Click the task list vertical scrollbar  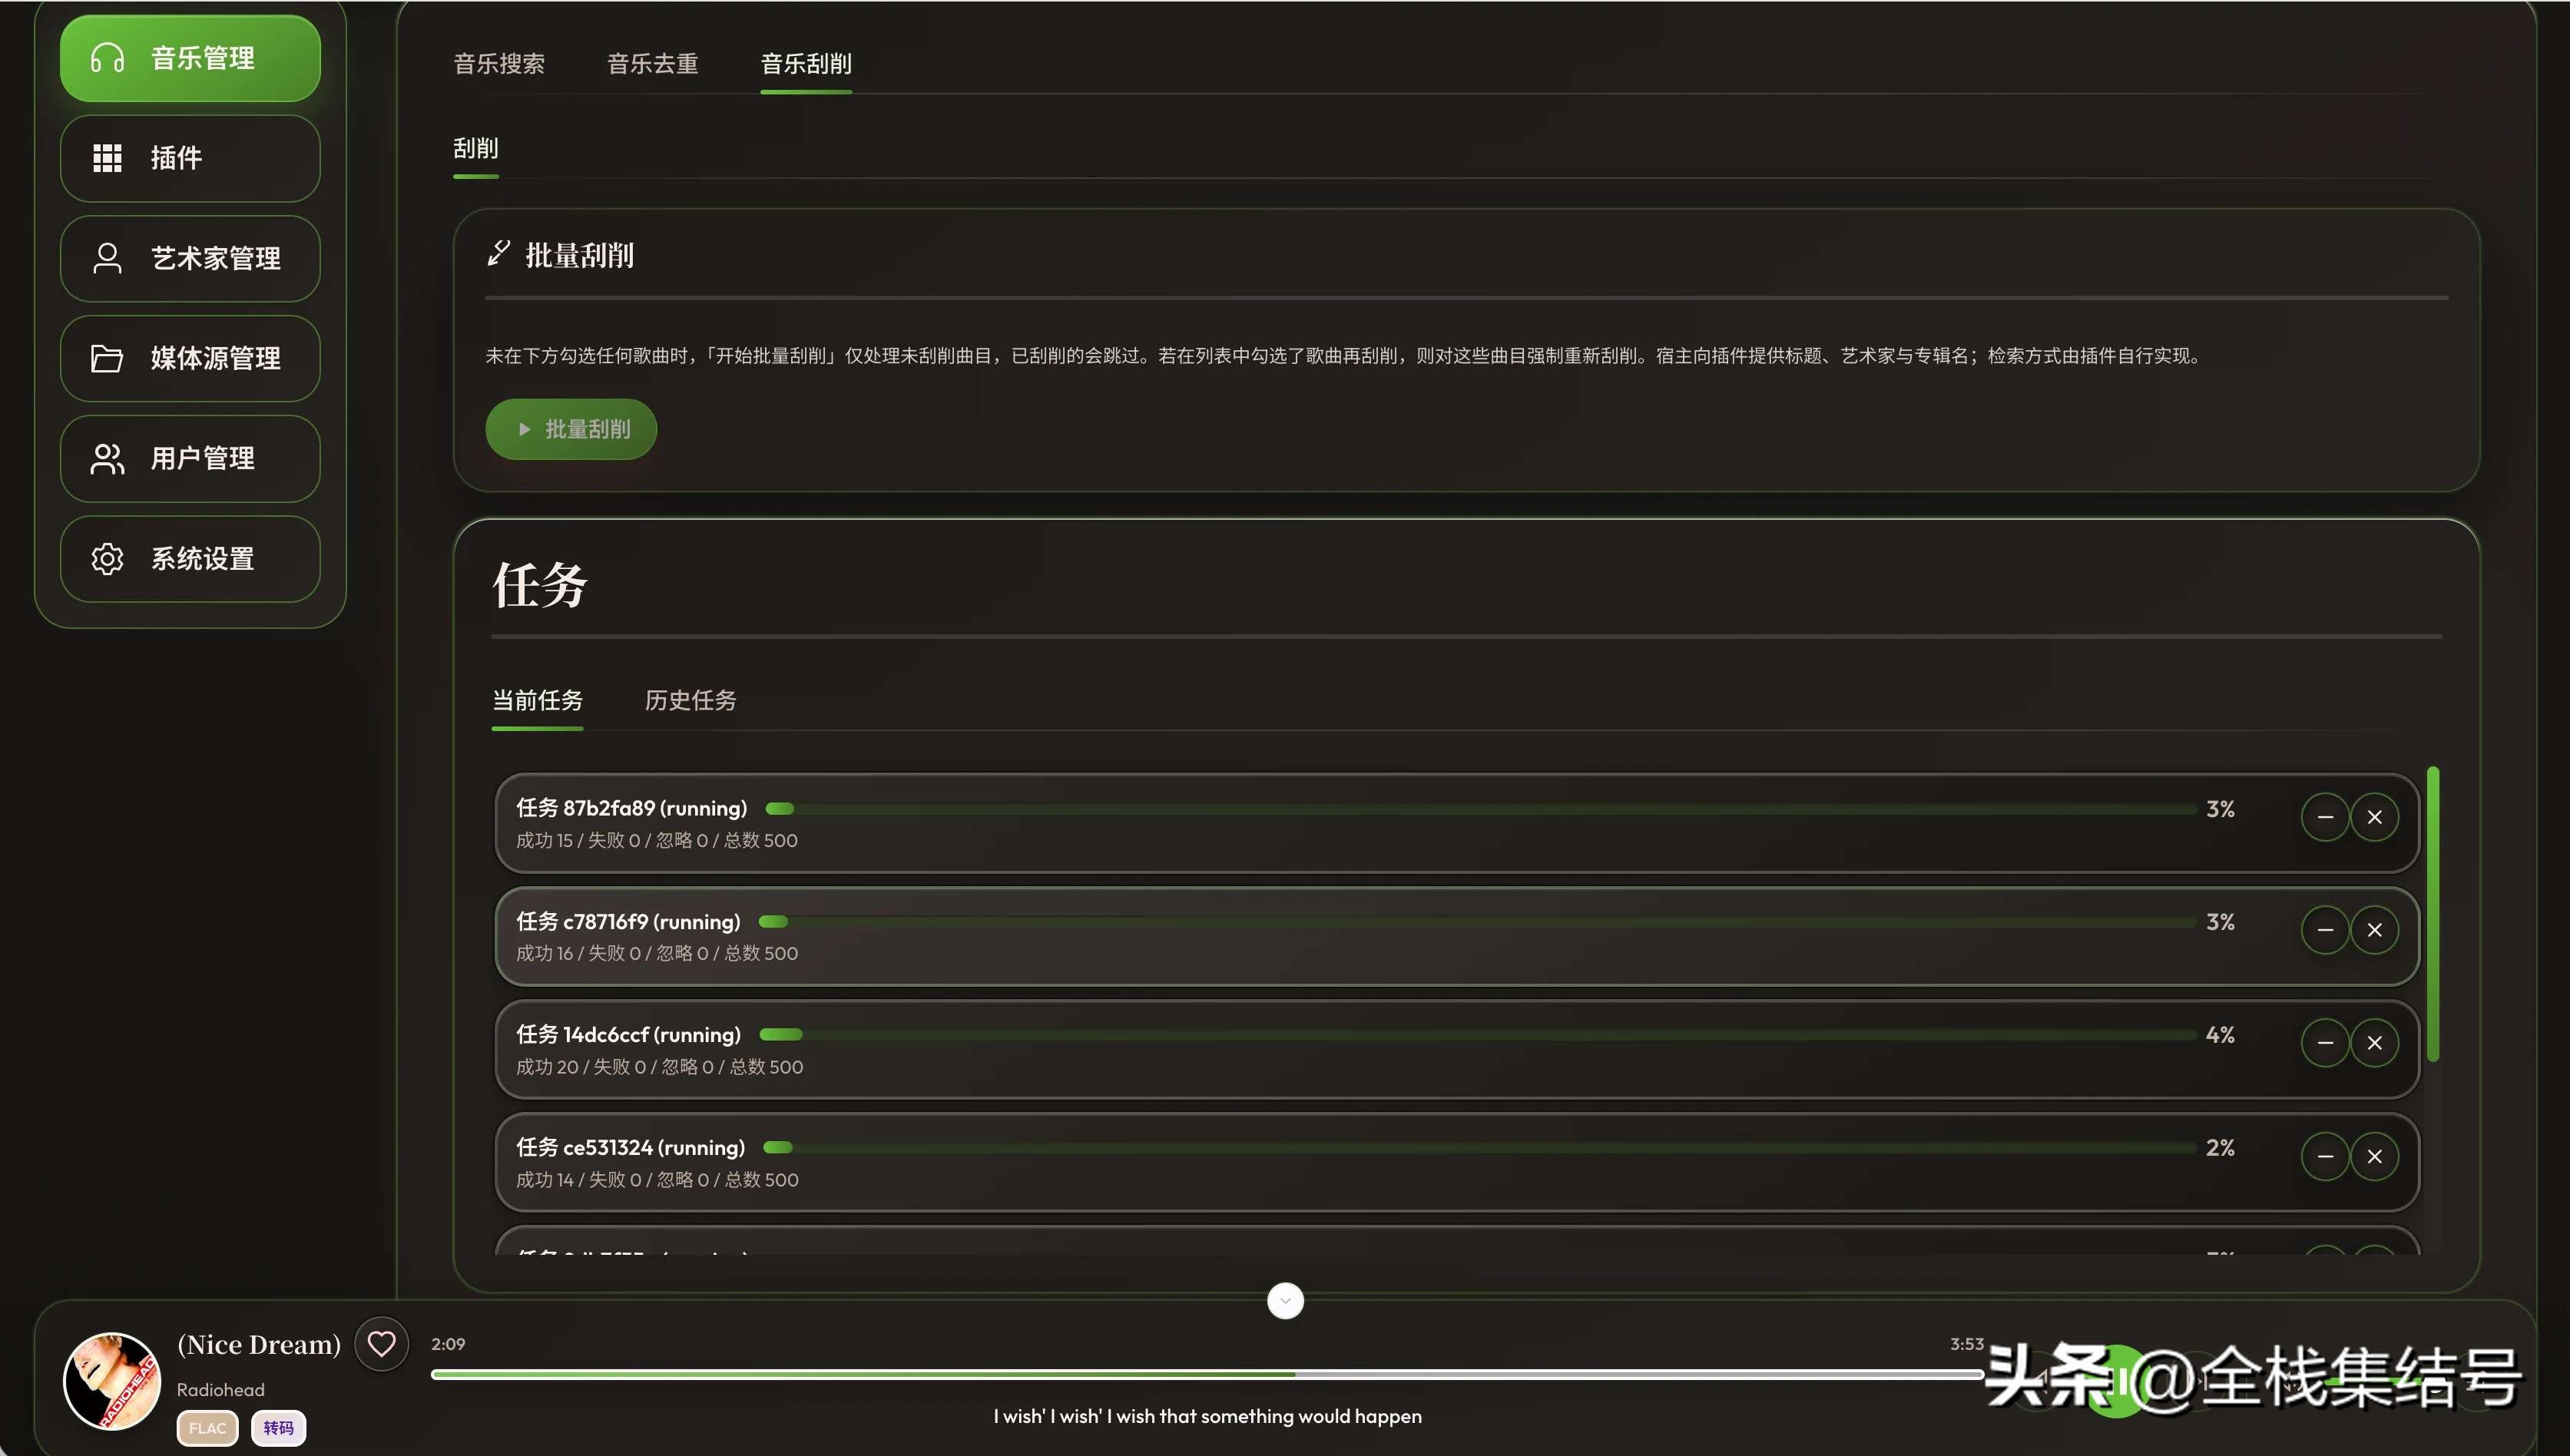pos(2433,914)
